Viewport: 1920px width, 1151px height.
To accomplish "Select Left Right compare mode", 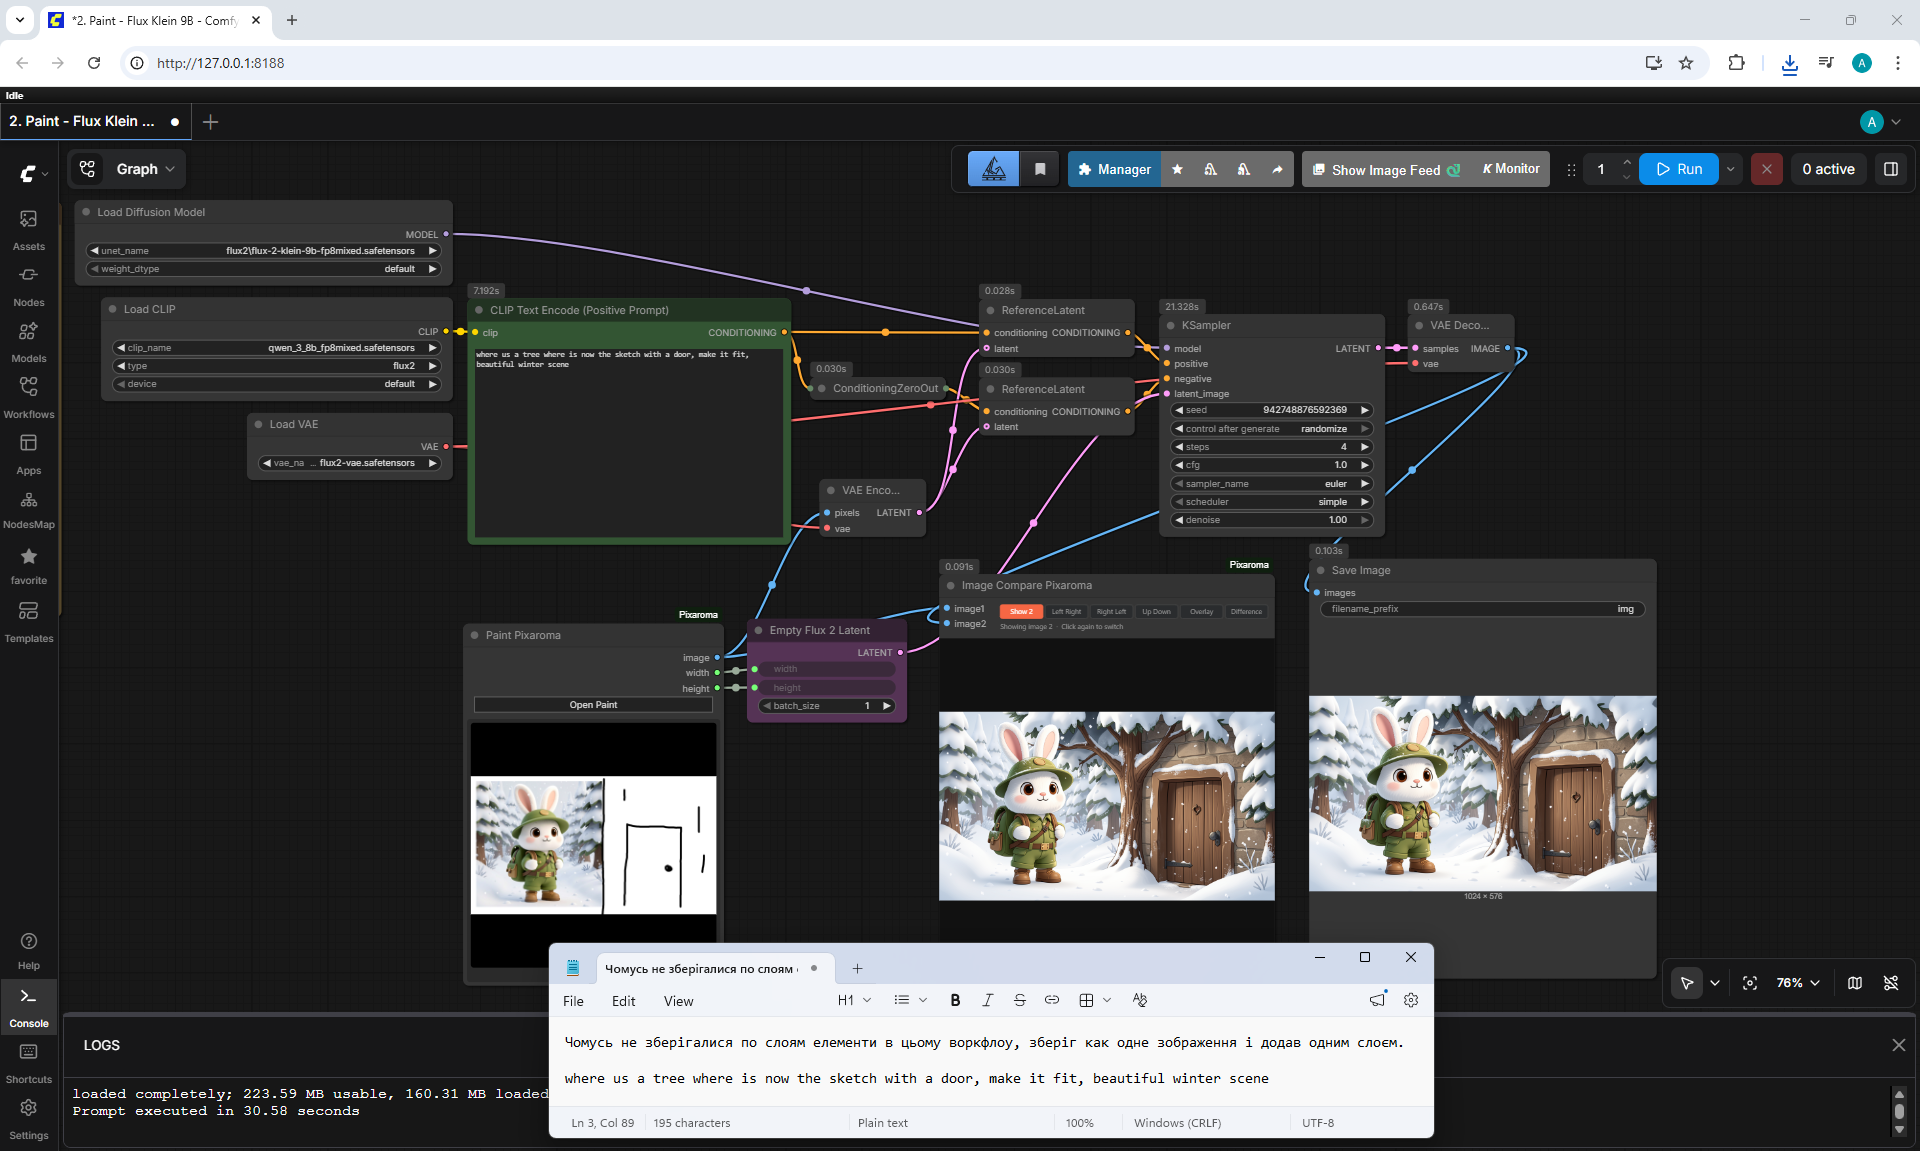I will 1066,611.
